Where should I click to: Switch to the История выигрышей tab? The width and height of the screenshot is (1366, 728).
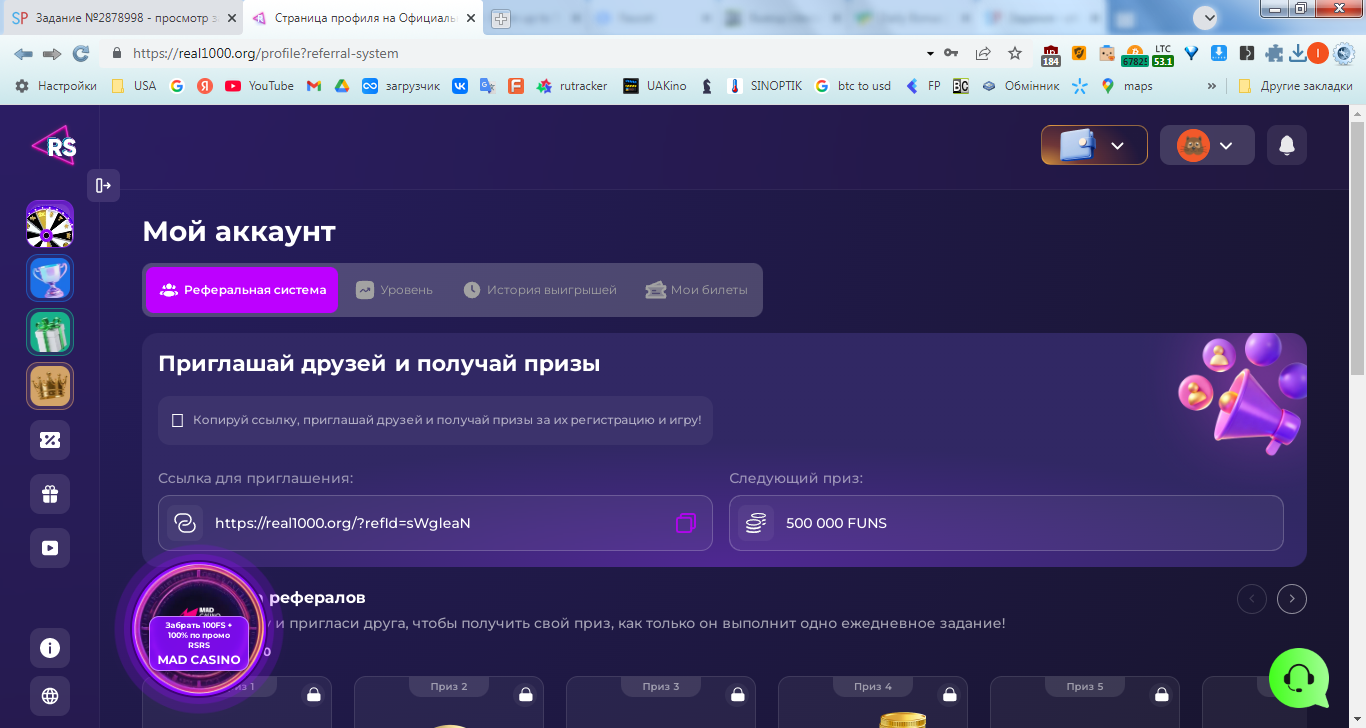540,290
